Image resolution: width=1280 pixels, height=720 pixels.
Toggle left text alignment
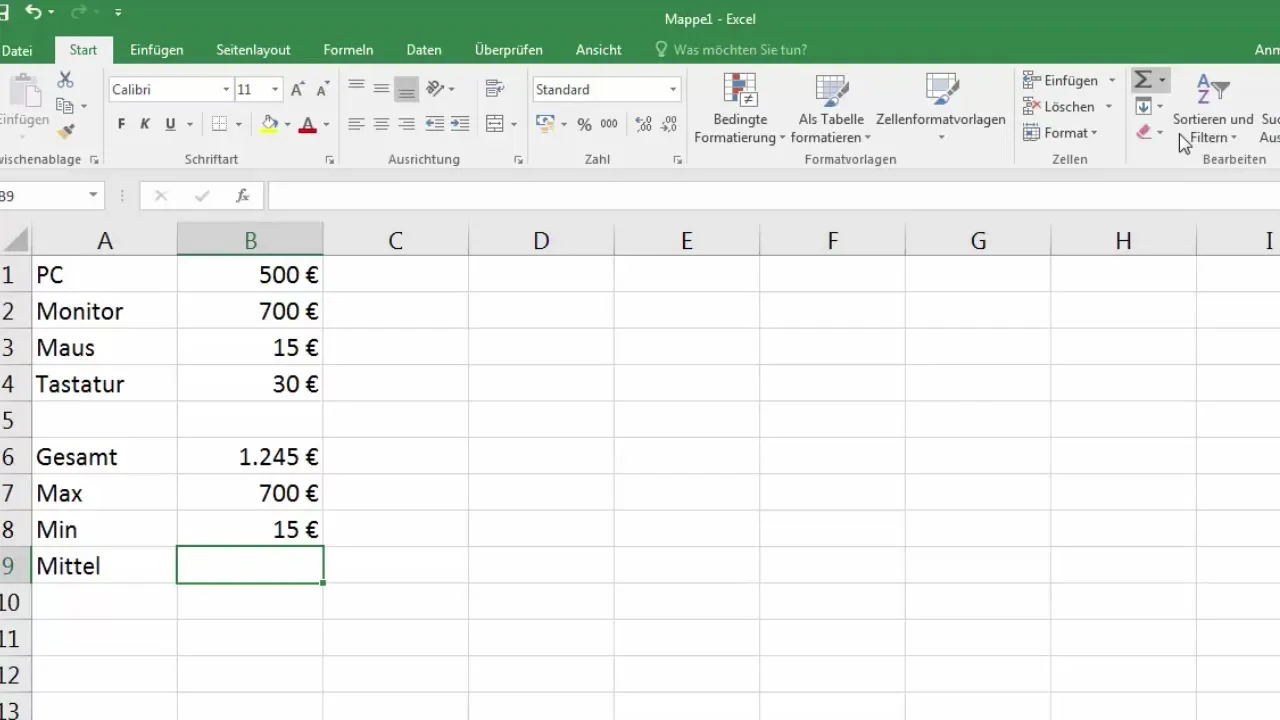tap(356, 124)
